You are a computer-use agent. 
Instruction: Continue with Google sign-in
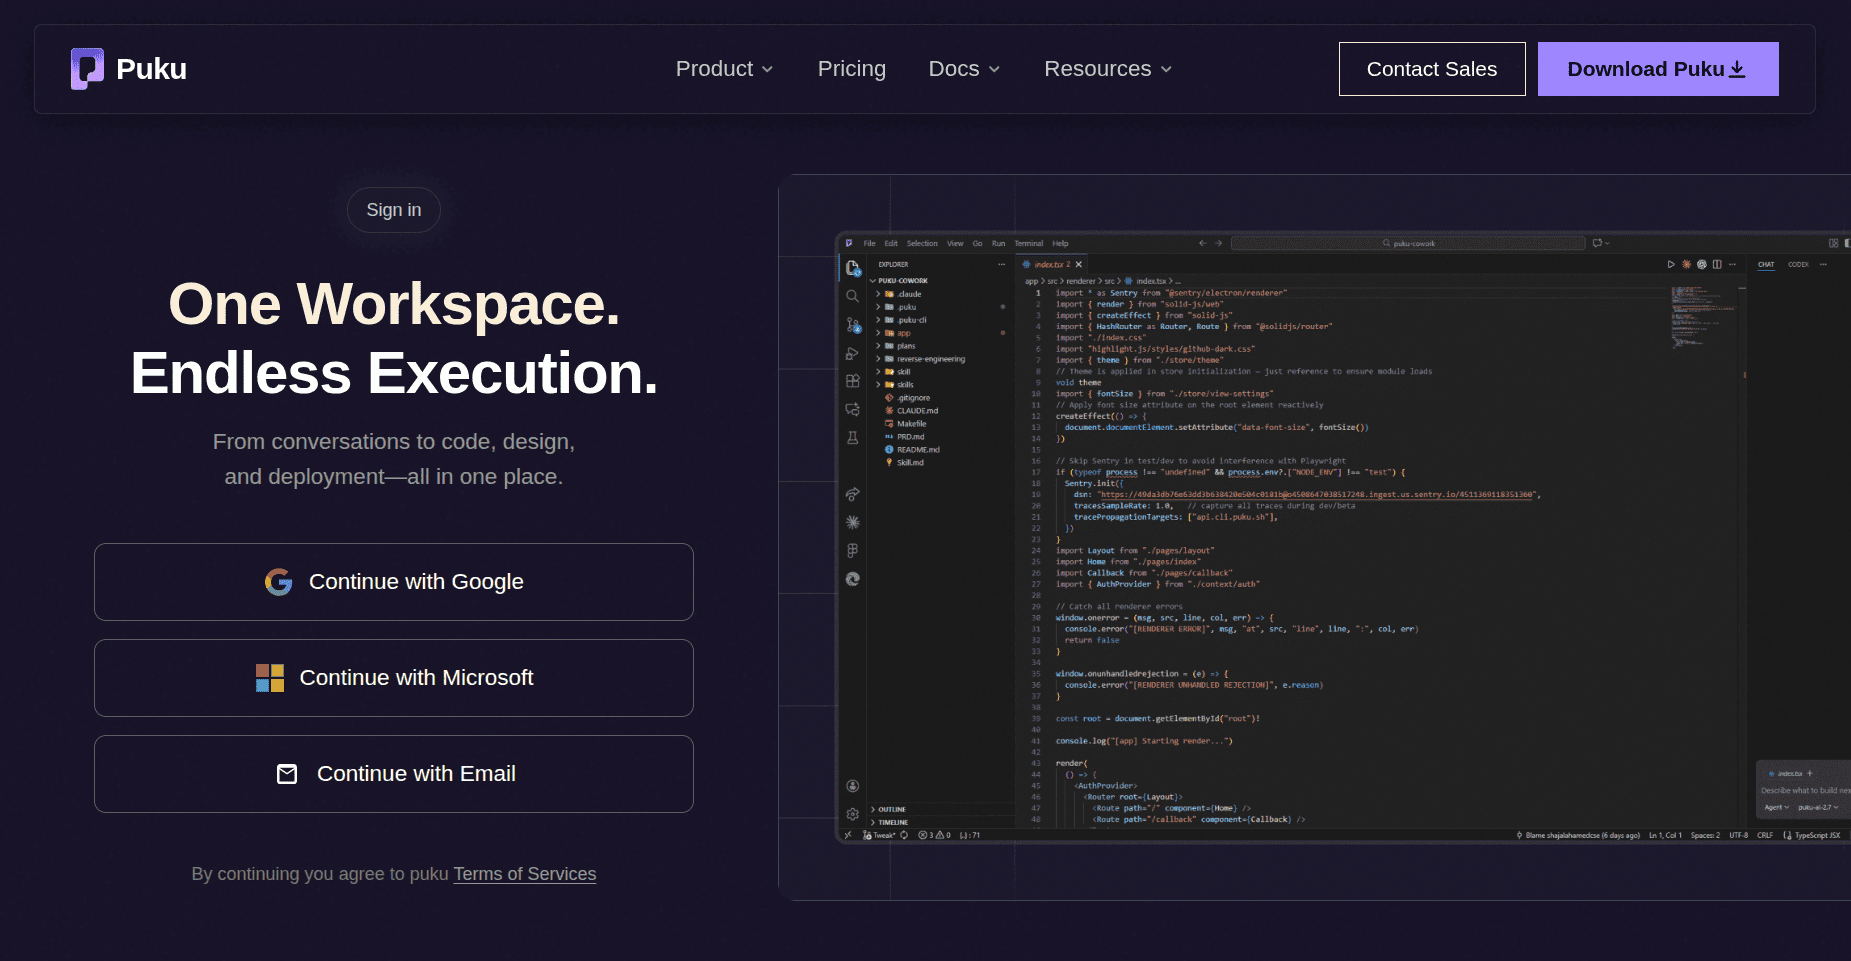click(x=394, y=582)
